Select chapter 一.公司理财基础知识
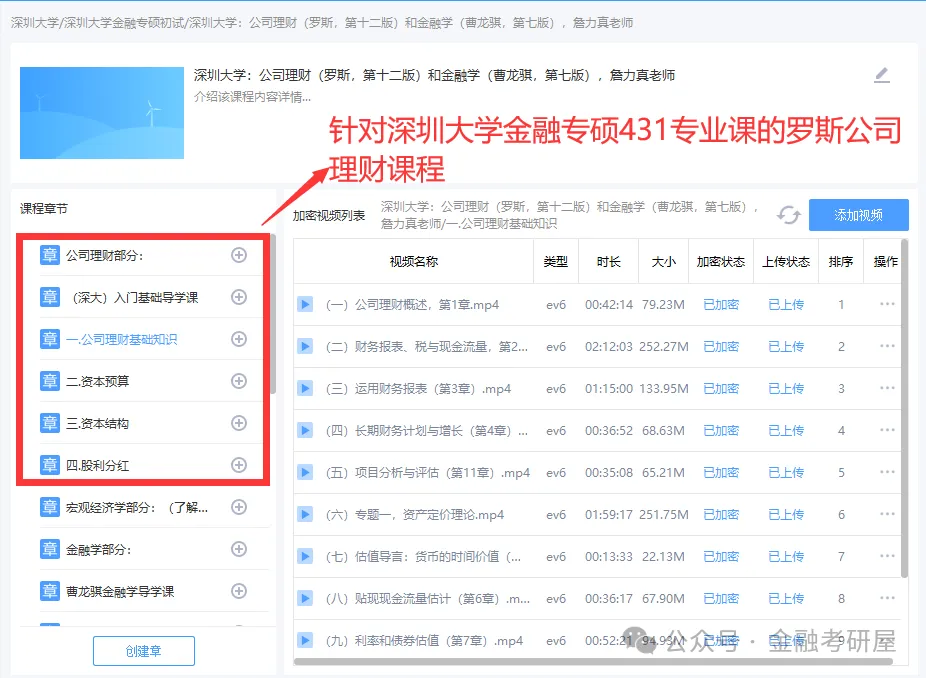926x678 pixels. [121, 339]
